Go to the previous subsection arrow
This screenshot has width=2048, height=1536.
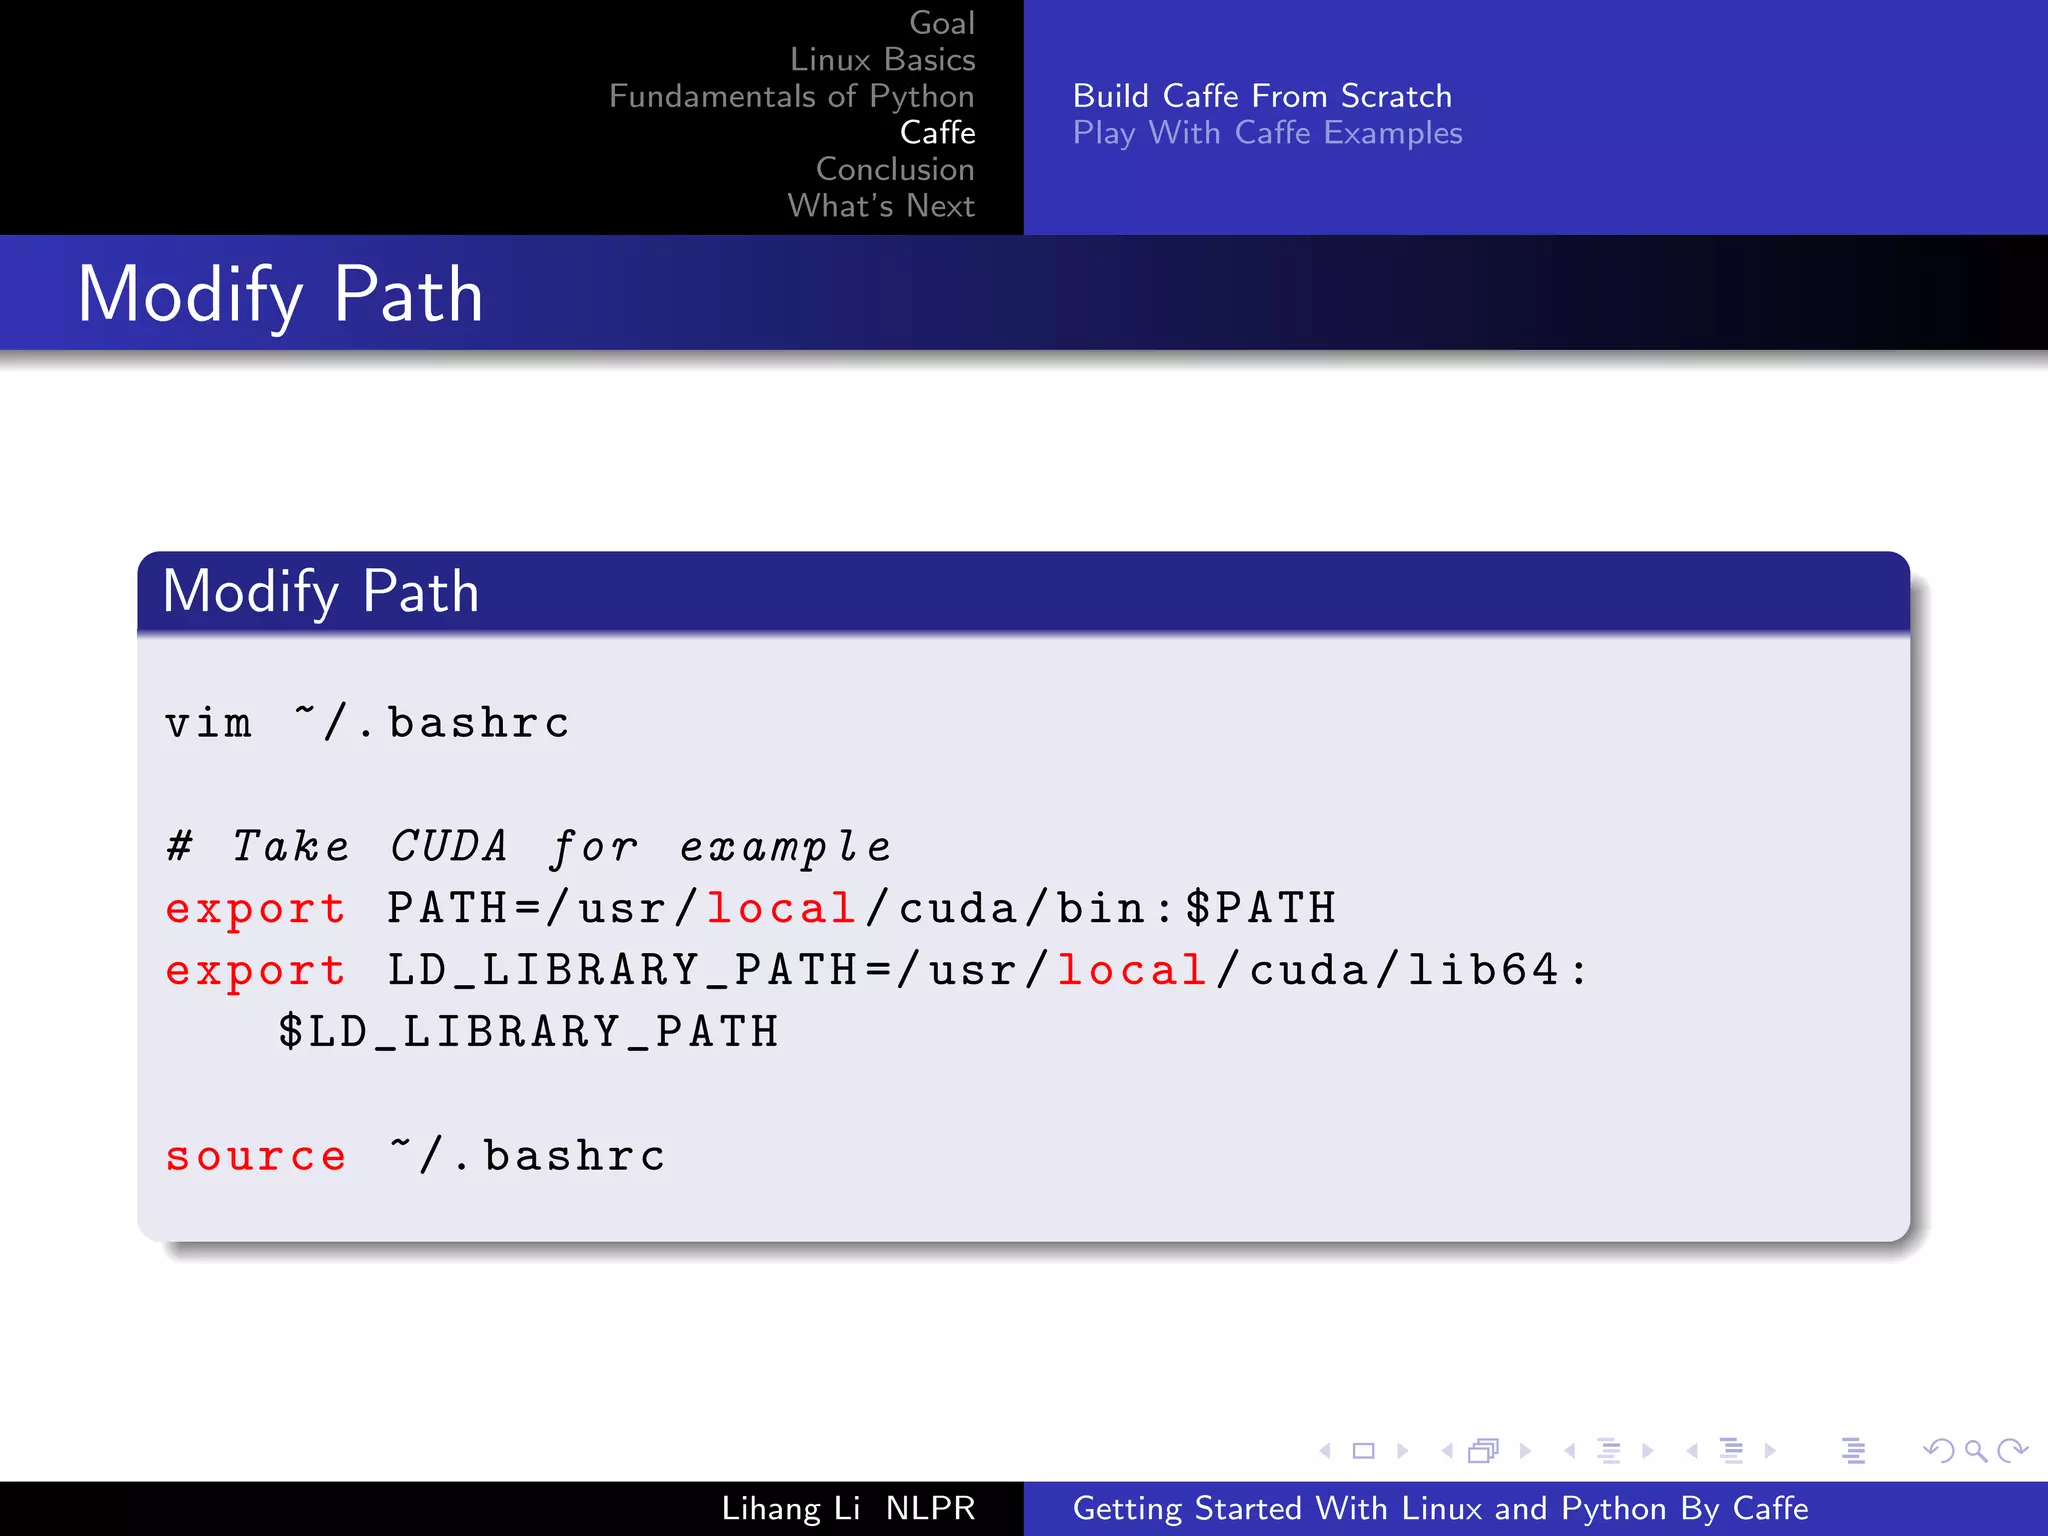click(1570, 1450)
